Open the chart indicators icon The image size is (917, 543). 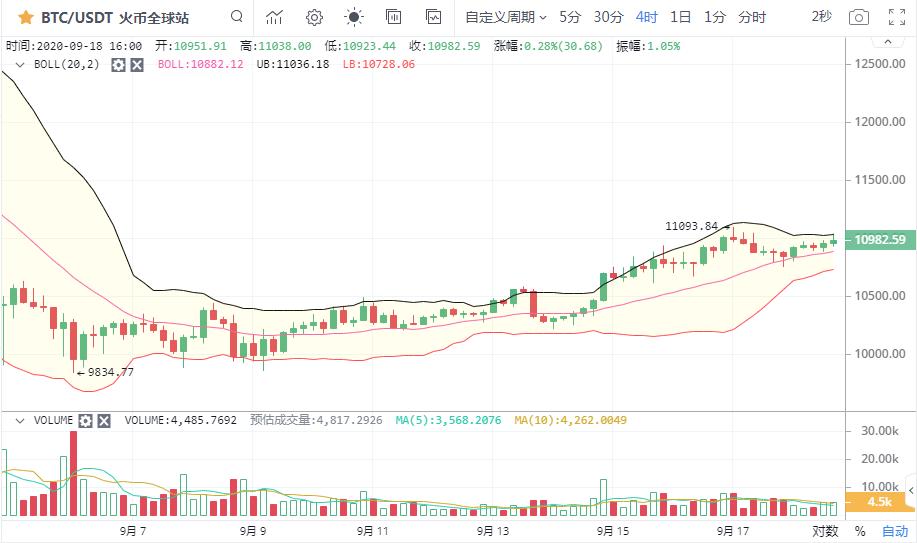(274, 17)
